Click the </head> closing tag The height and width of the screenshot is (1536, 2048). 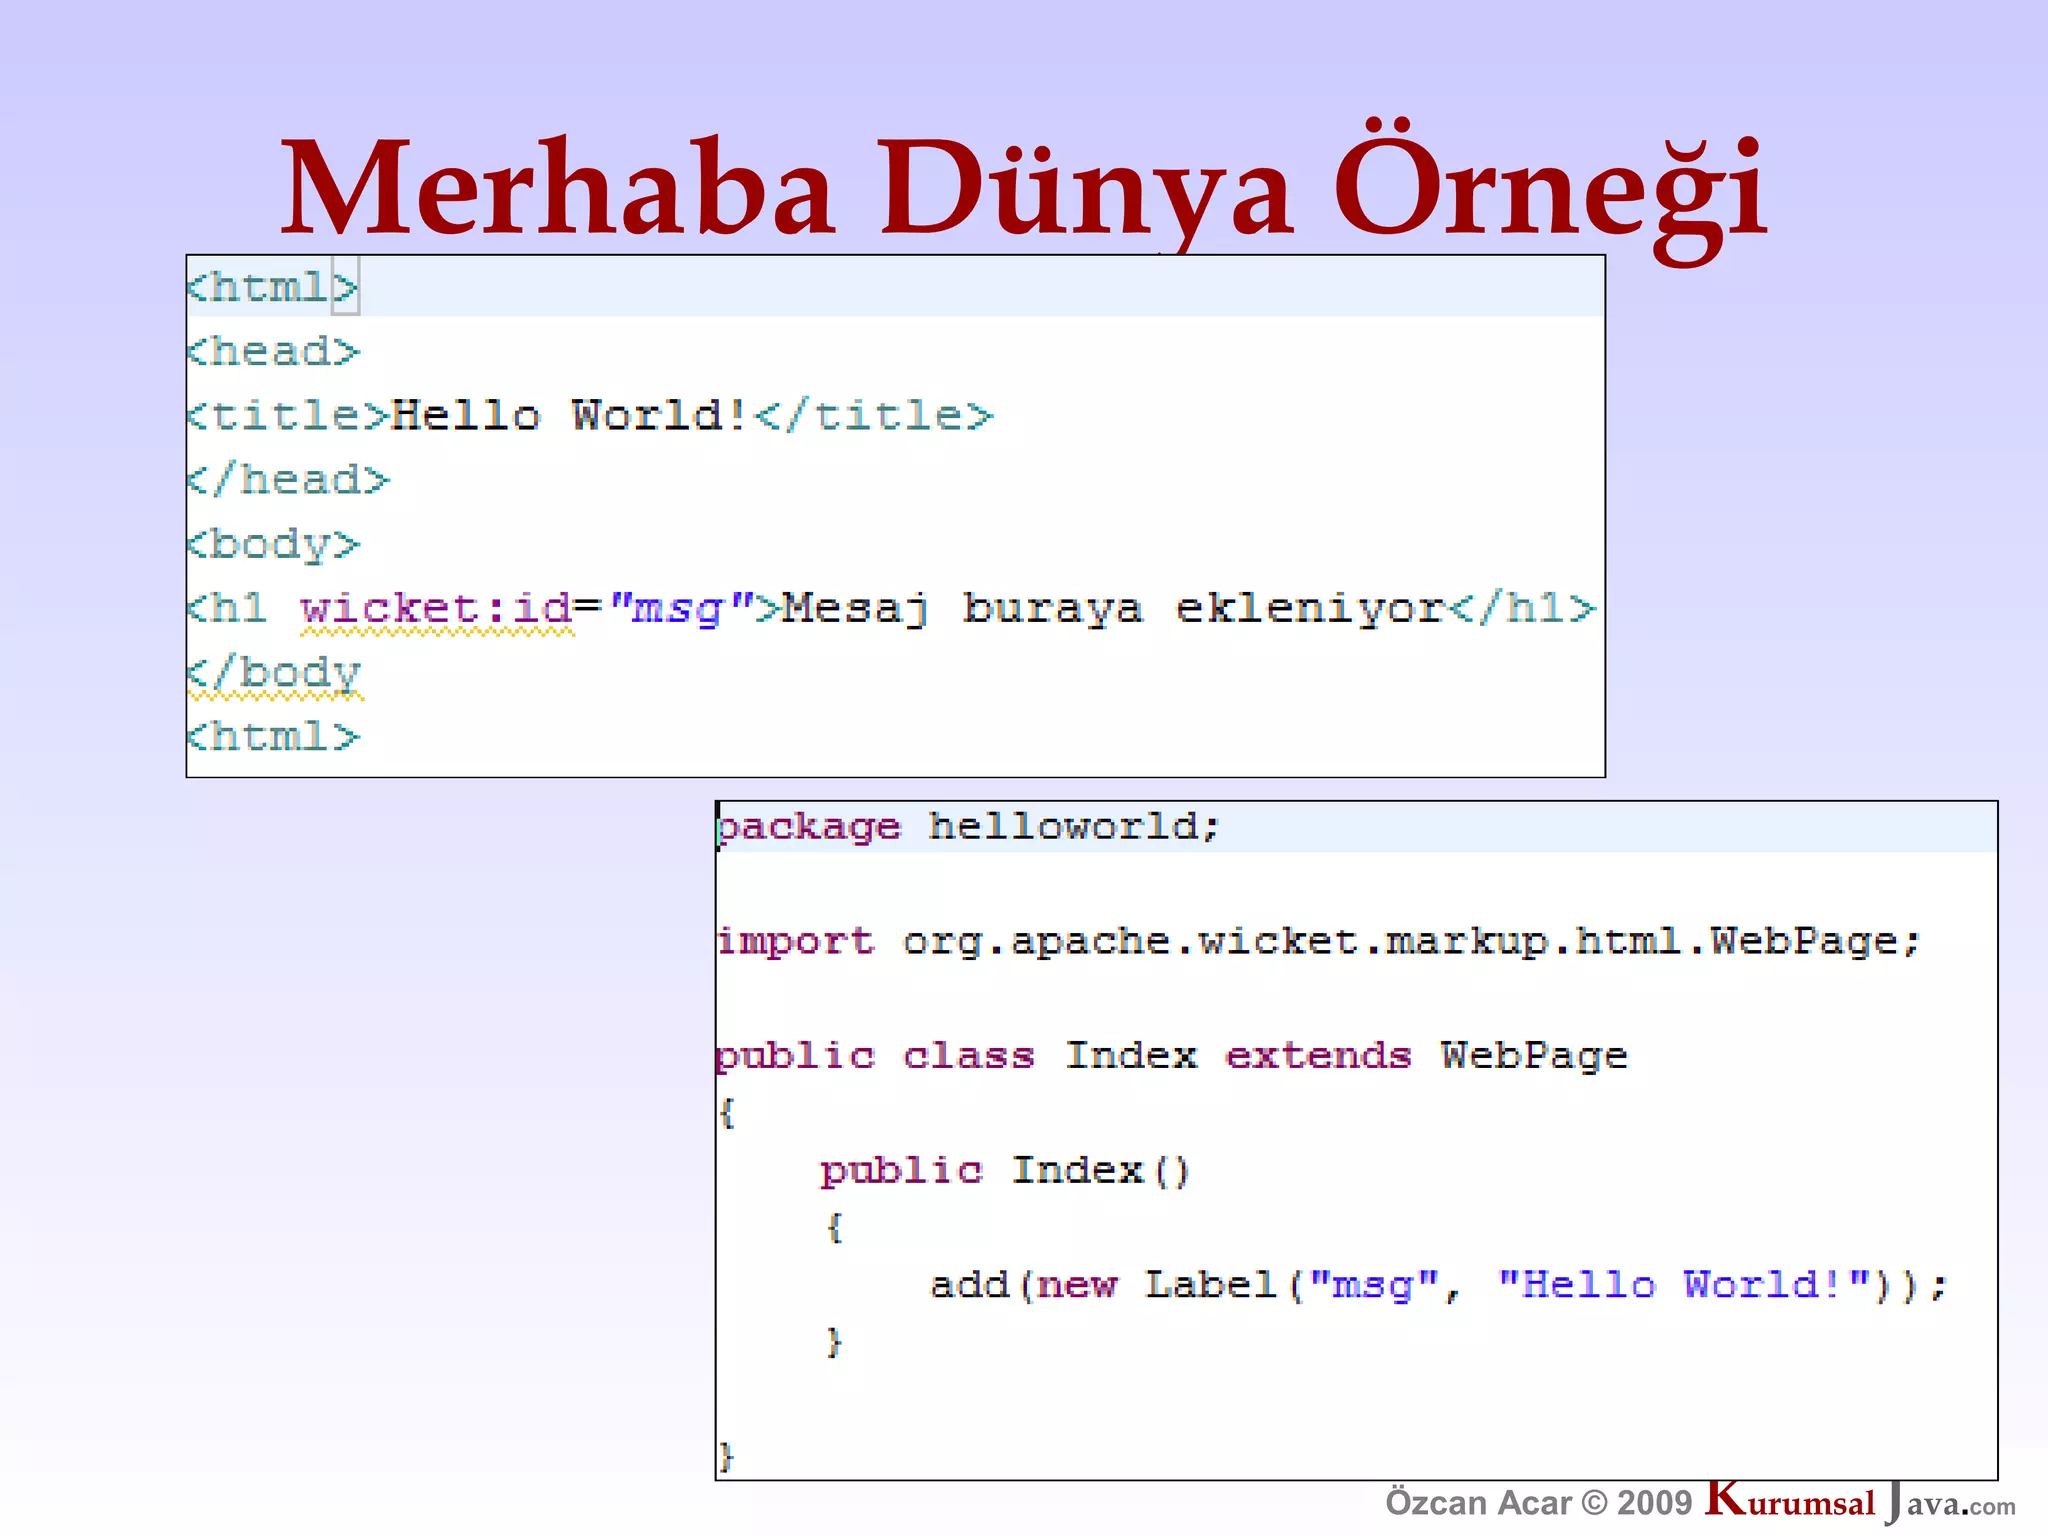(288, 480)
